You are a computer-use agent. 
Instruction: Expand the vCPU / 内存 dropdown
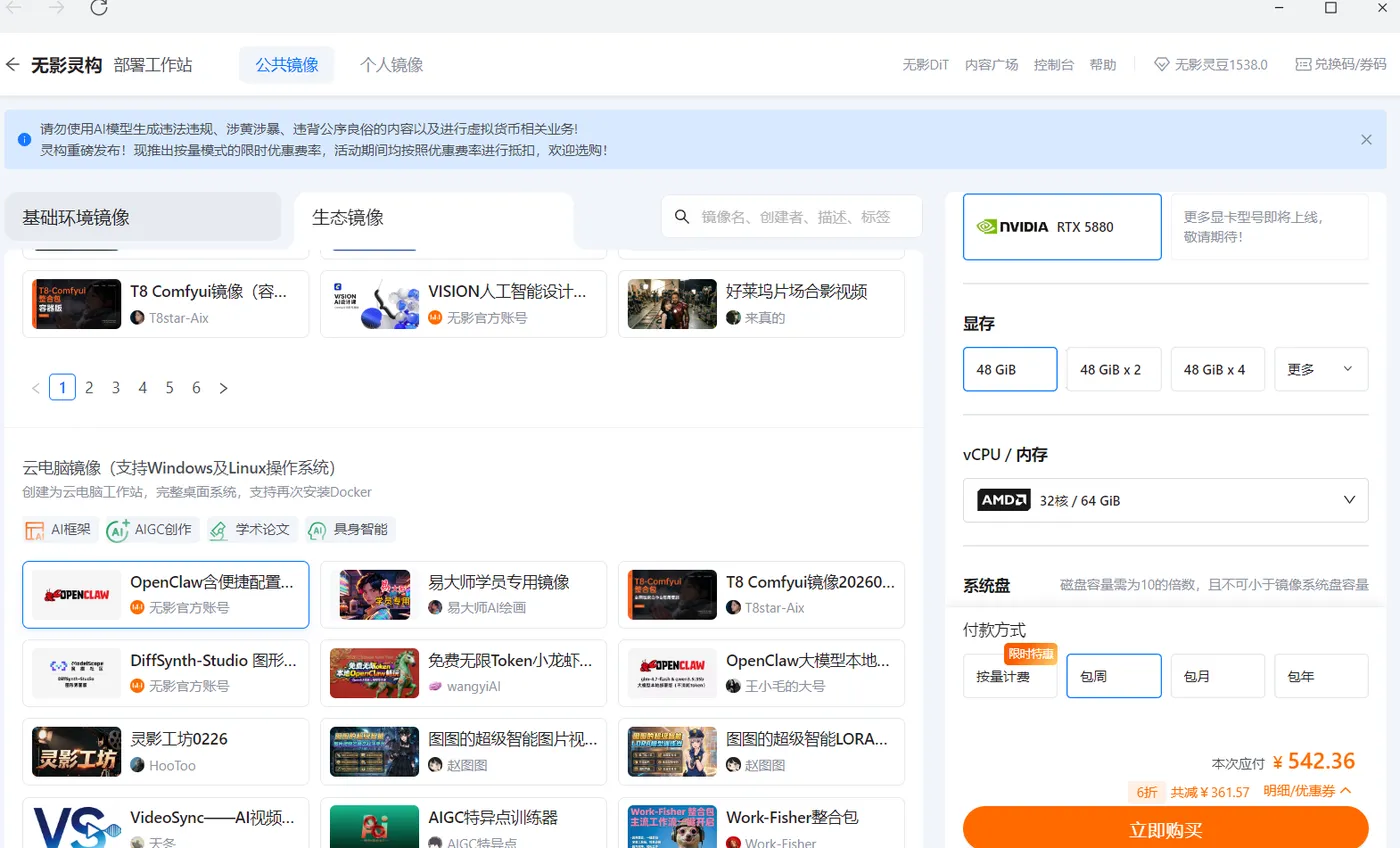pyautogui.click(x=1165, y=500)
